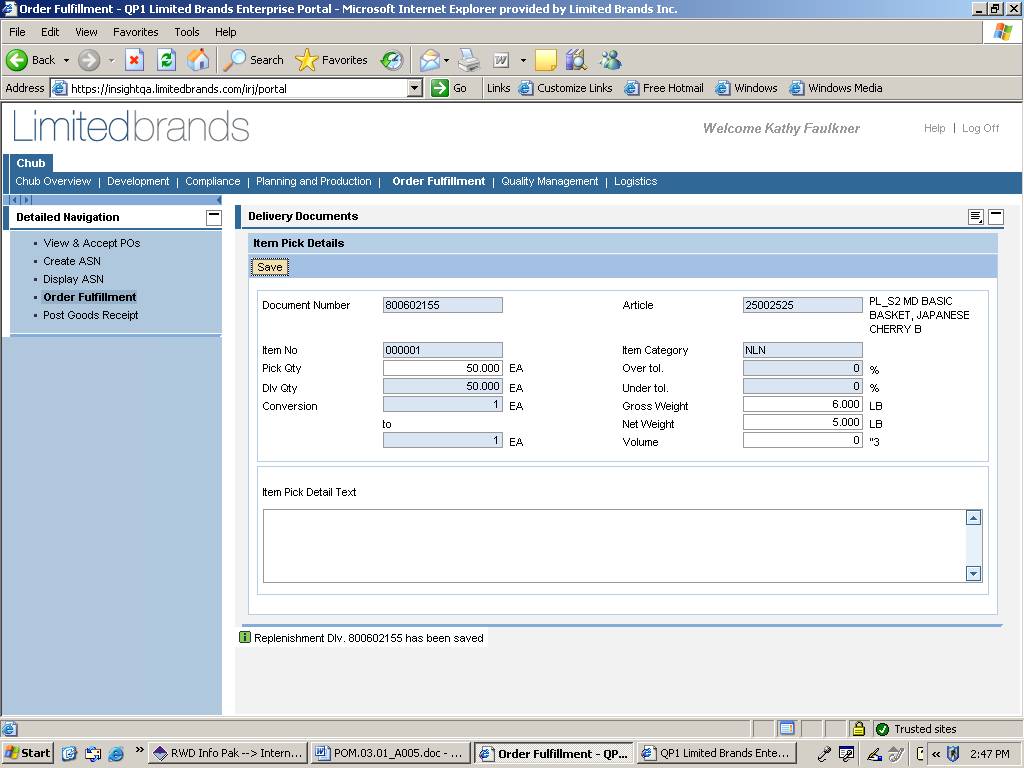
Task: Click the browser Forward arrow icon
Action: click(89, 60)
